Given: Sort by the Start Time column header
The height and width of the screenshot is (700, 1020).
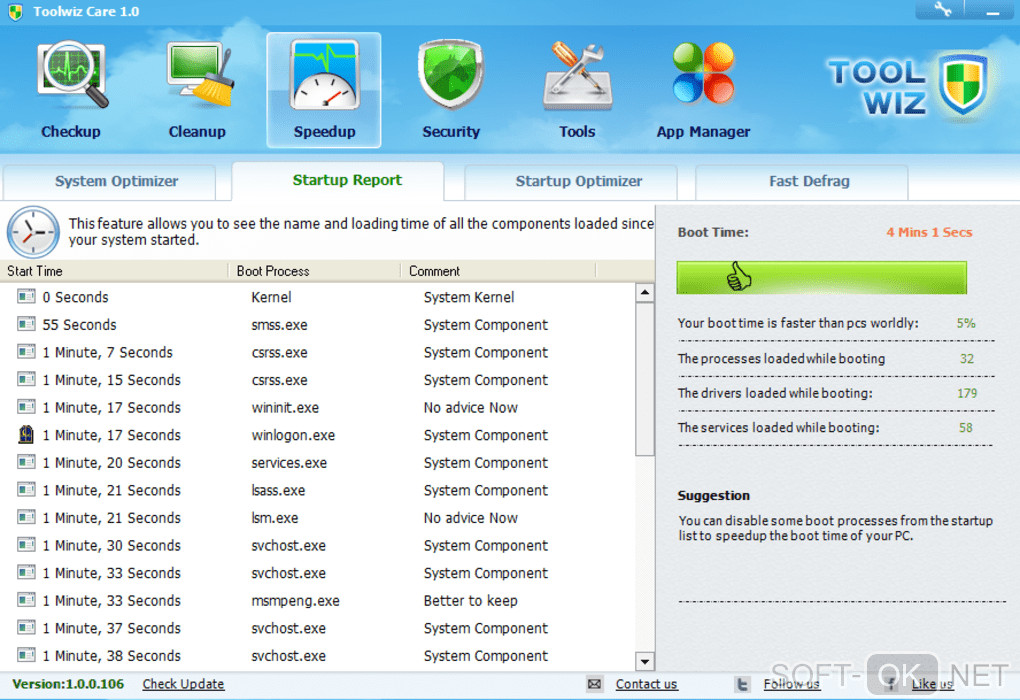Looking at the screenshot, I should pos(114,271).
